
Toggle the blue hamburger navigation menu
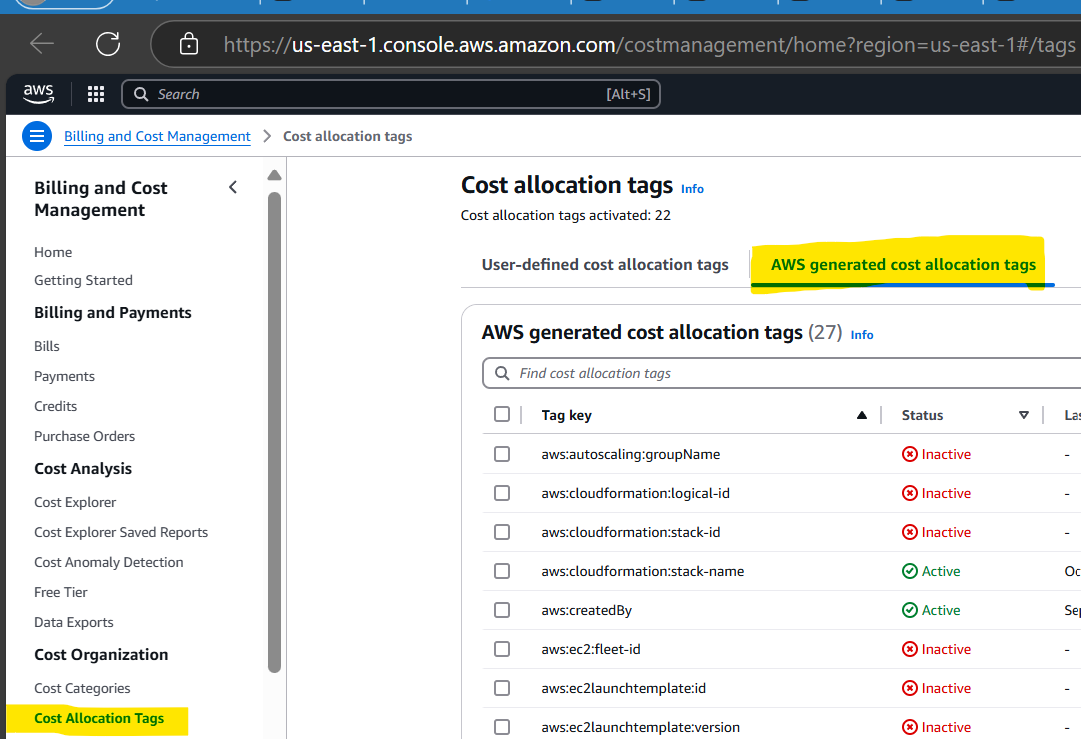click(x=38, y=137)
